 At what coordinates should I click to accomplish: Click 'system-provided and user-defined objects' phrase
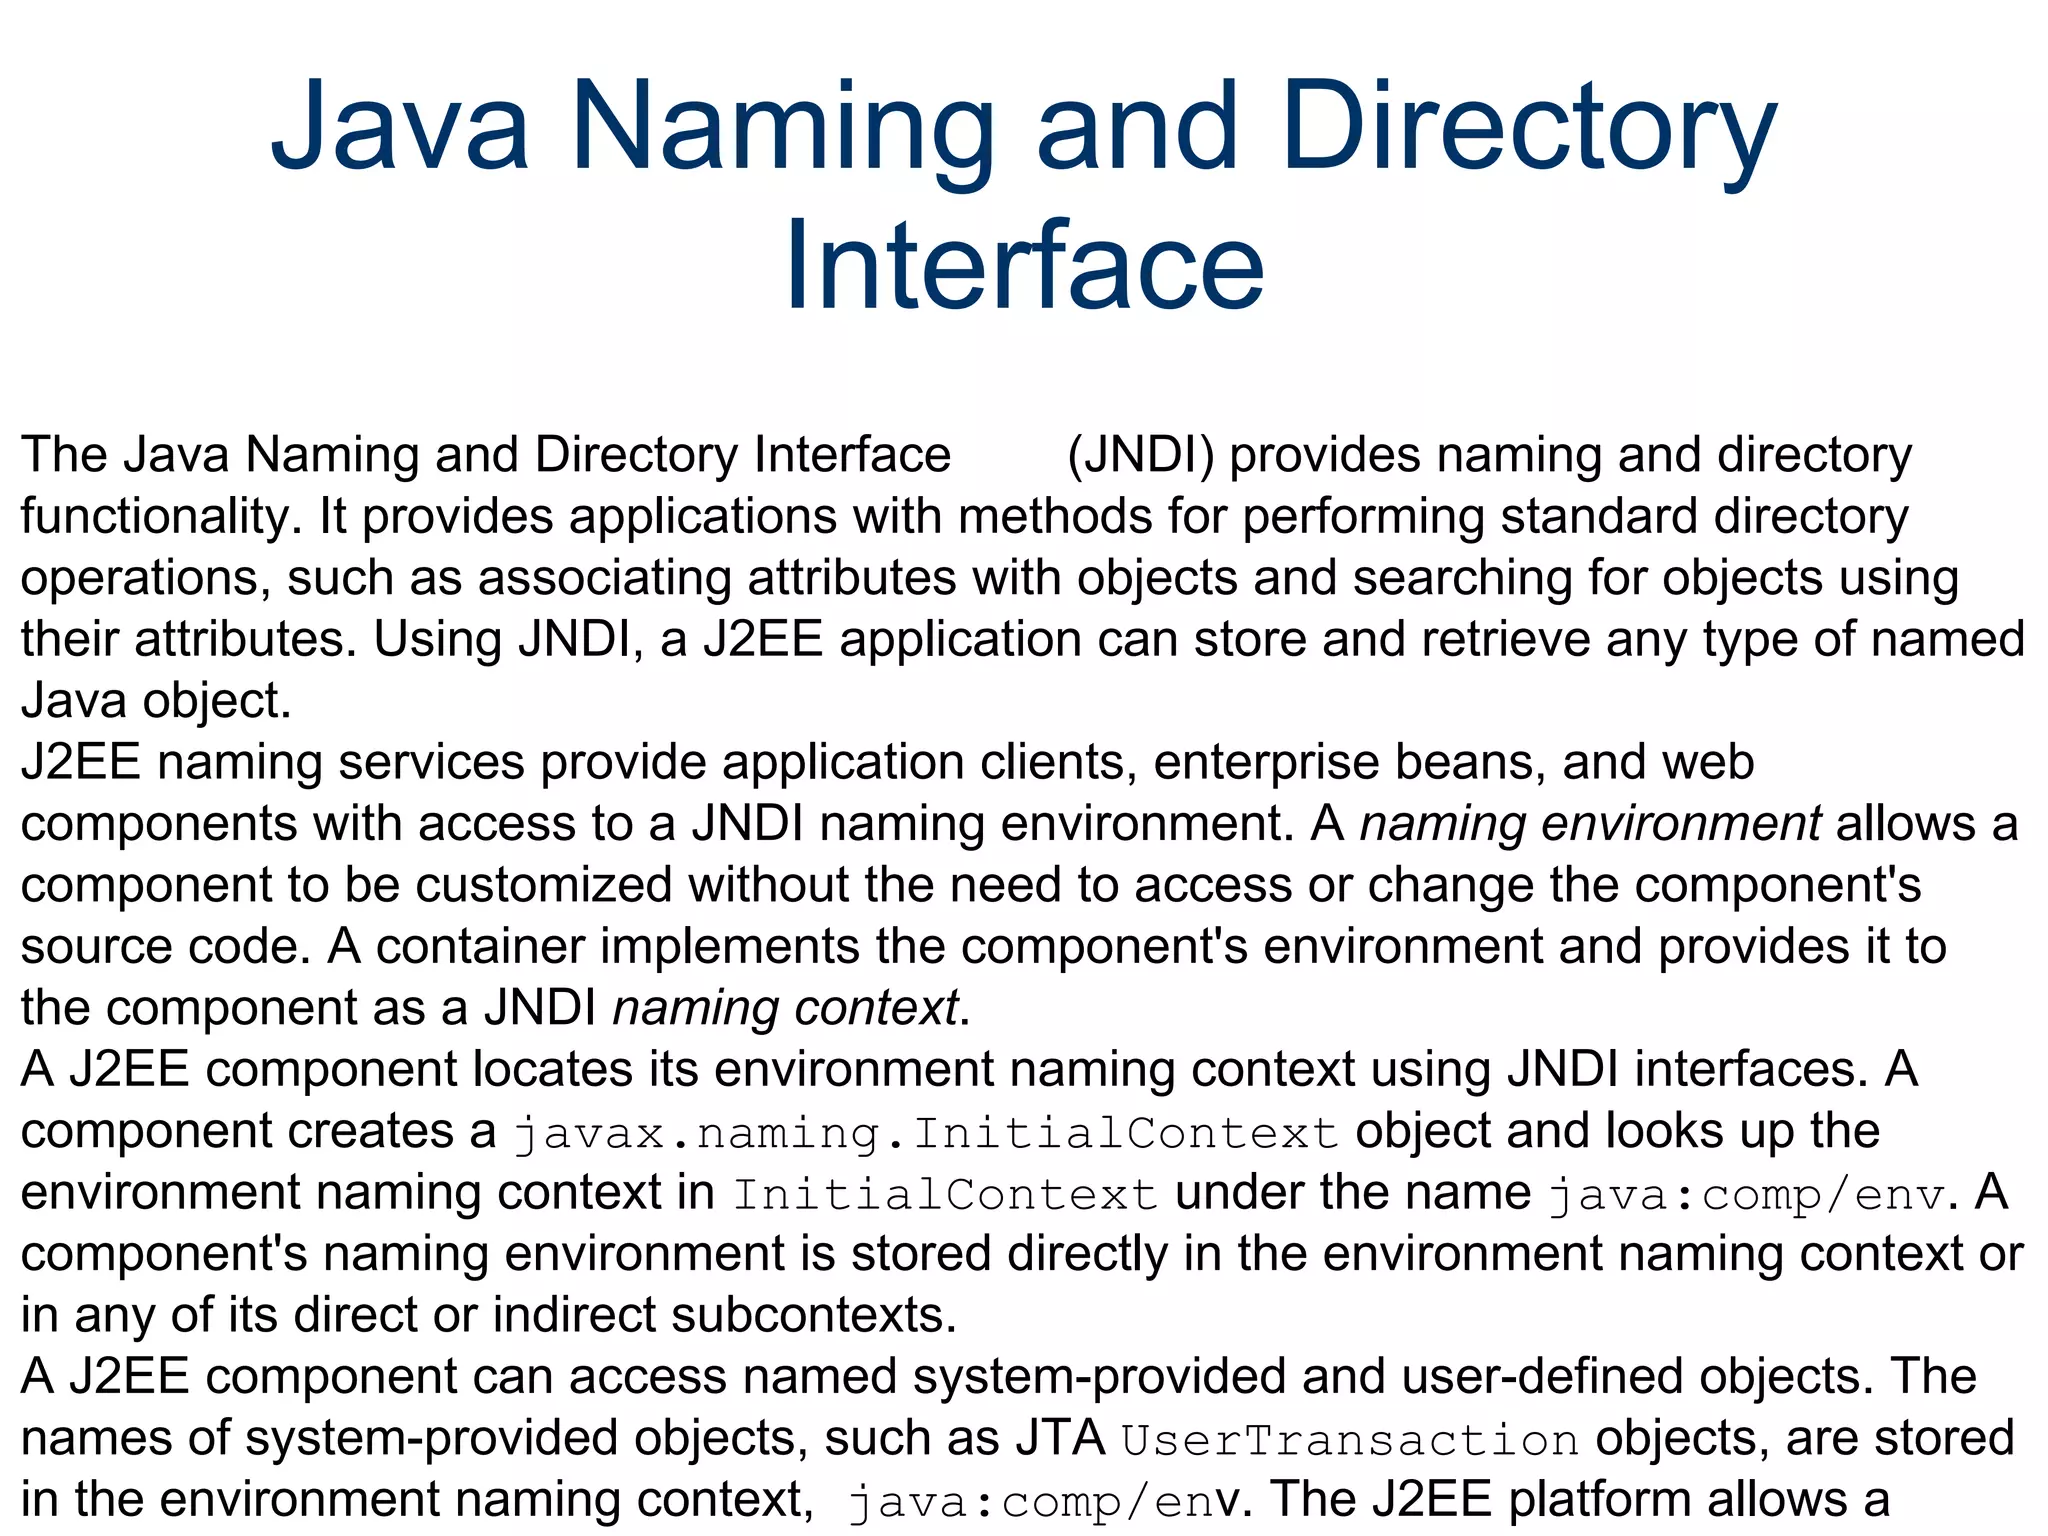[1387, 1377]
